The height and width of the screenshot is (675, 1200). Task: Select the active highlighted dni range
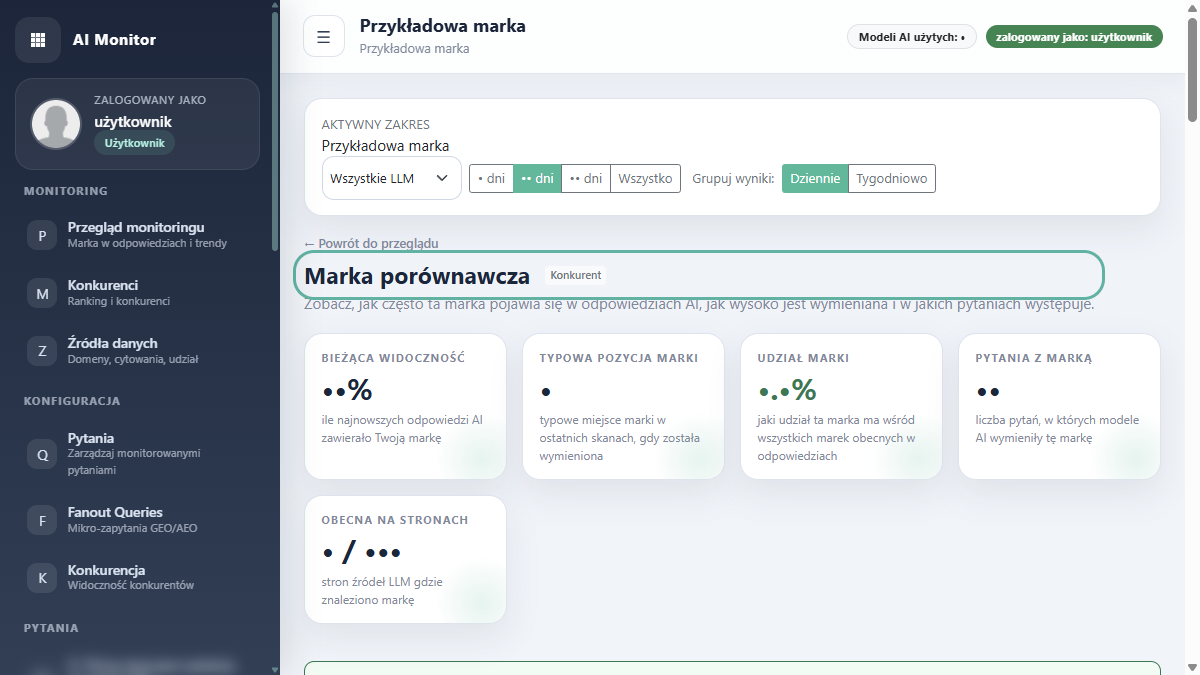(x=537, y=179)
